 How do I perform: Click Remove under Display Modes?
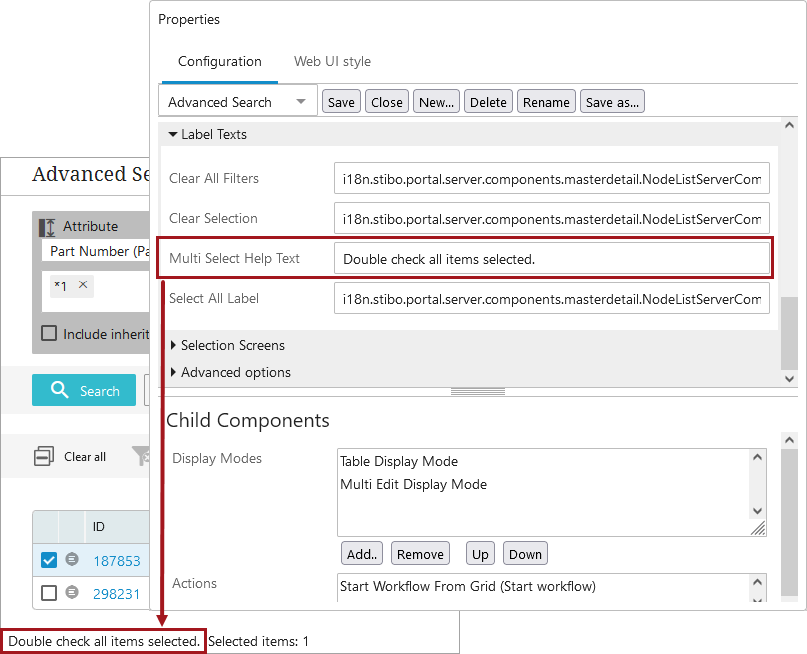click(x=420, y=554)
